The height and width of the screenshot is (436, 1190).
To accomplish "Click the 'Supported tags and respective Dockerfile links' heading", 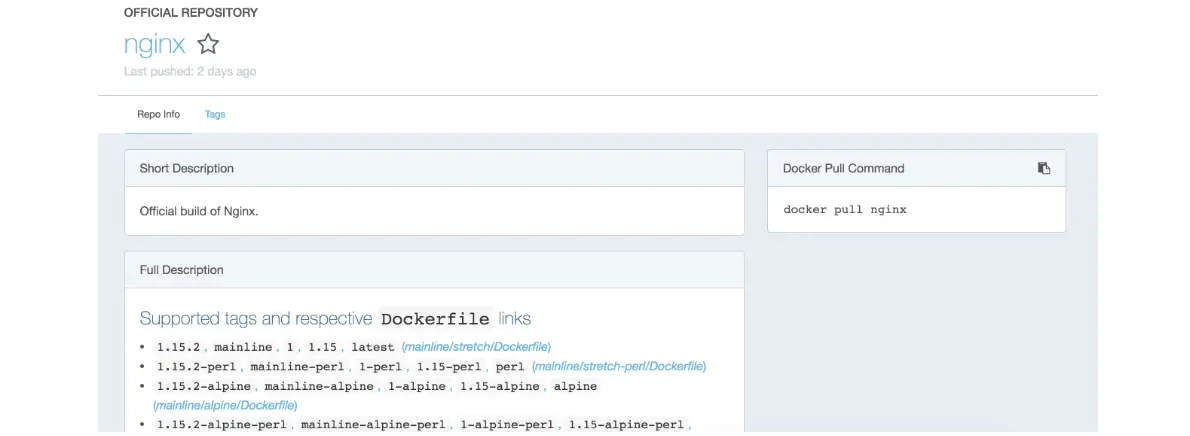I will pyautogui.click(x=335, y=318).
